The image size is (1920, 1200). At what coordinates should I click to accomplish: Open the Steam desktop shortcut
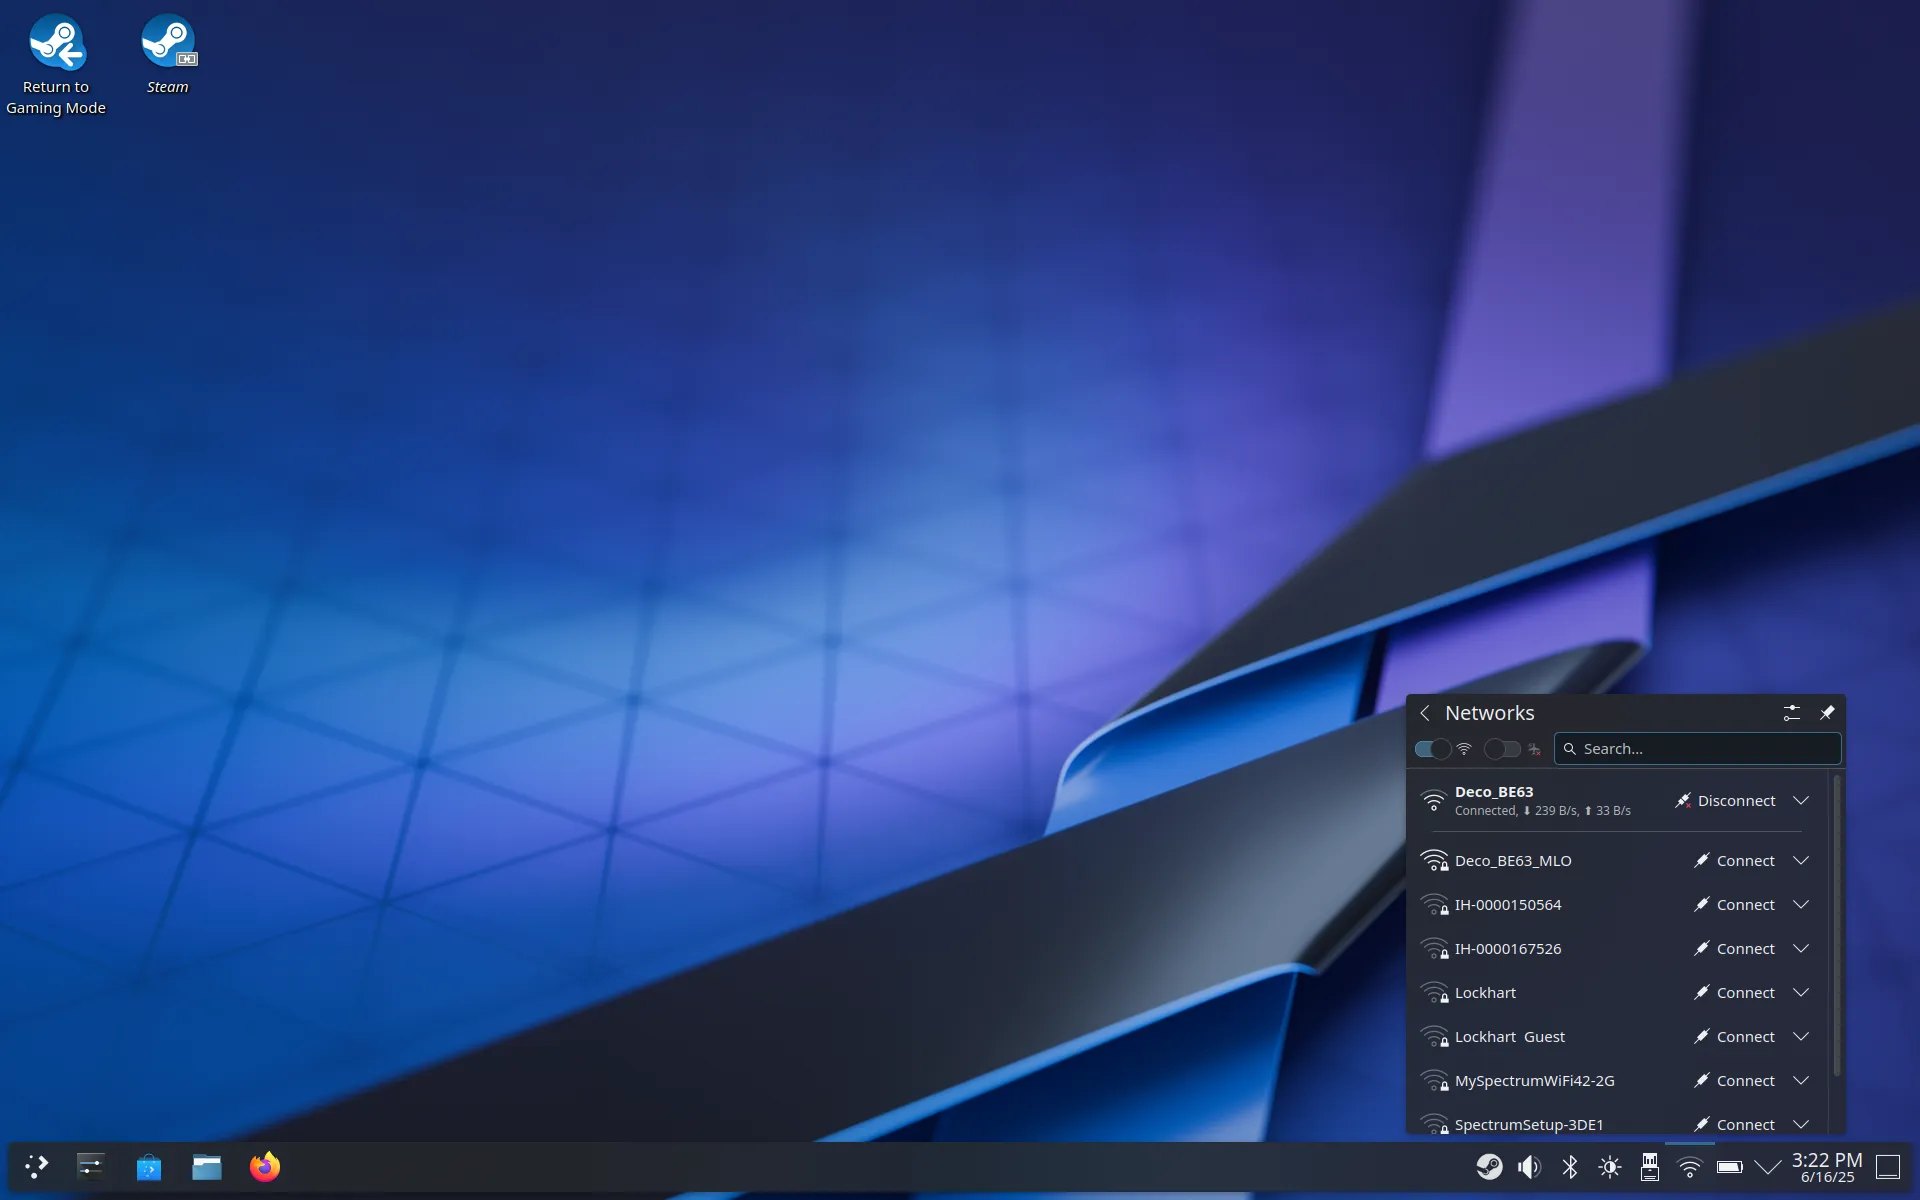tap(167, 55)
